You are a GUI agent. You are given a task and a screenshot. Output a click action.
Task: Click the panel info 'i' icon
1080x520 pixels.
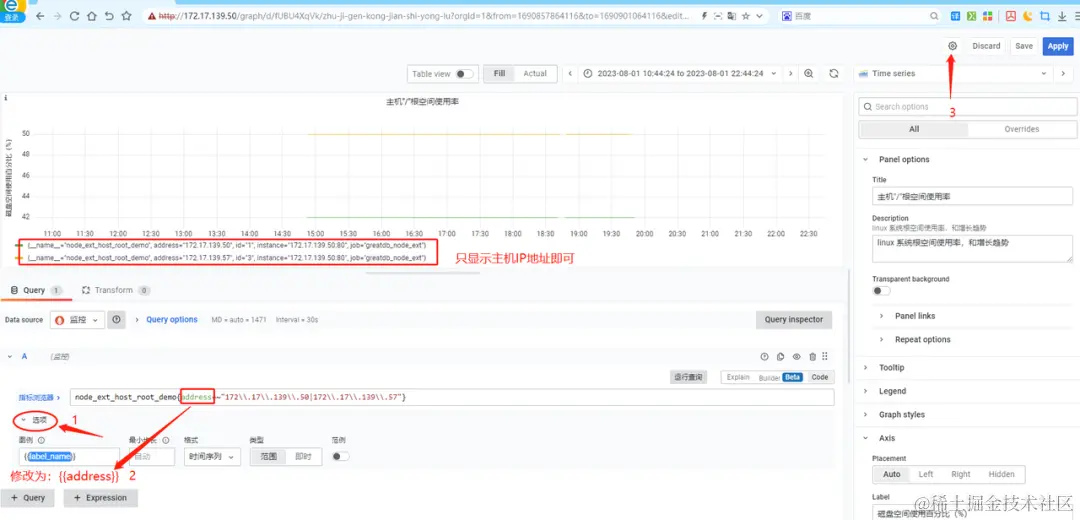pos(6,99)
